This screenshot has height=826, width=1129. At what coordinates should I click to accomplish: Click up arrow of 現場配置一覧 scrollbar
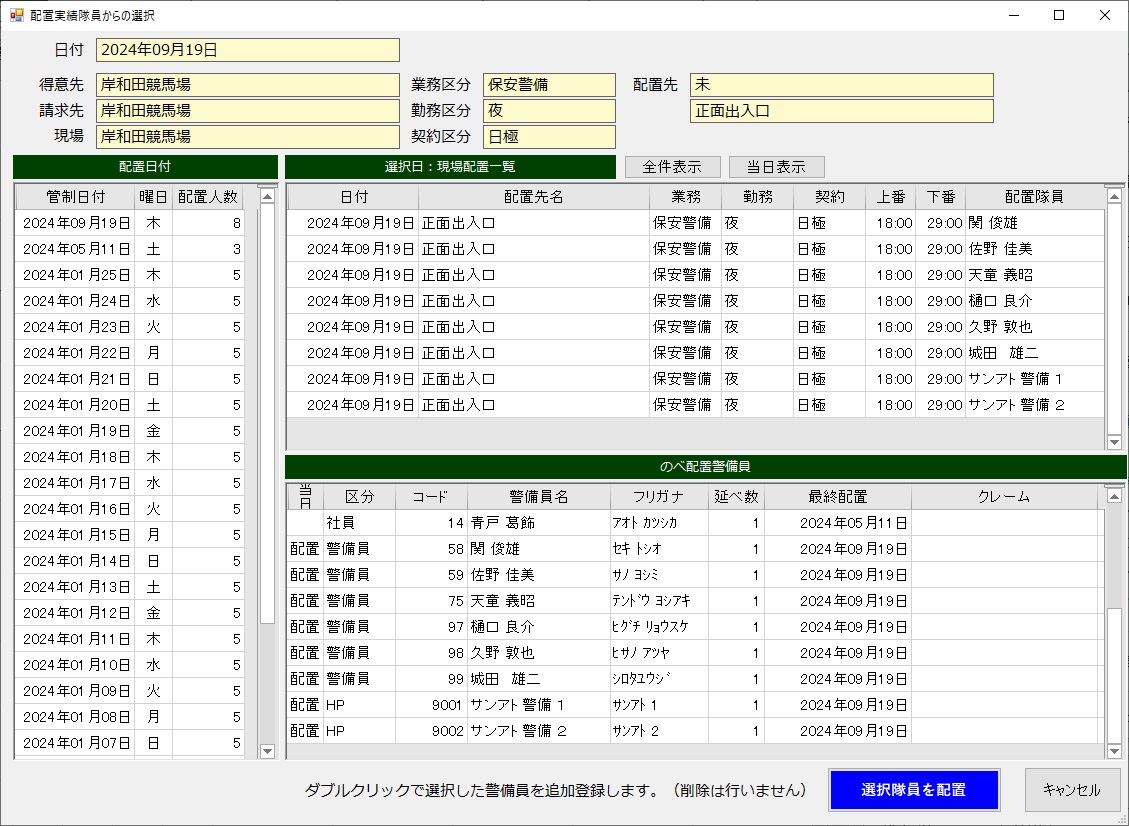click(x=1114, y=197)
